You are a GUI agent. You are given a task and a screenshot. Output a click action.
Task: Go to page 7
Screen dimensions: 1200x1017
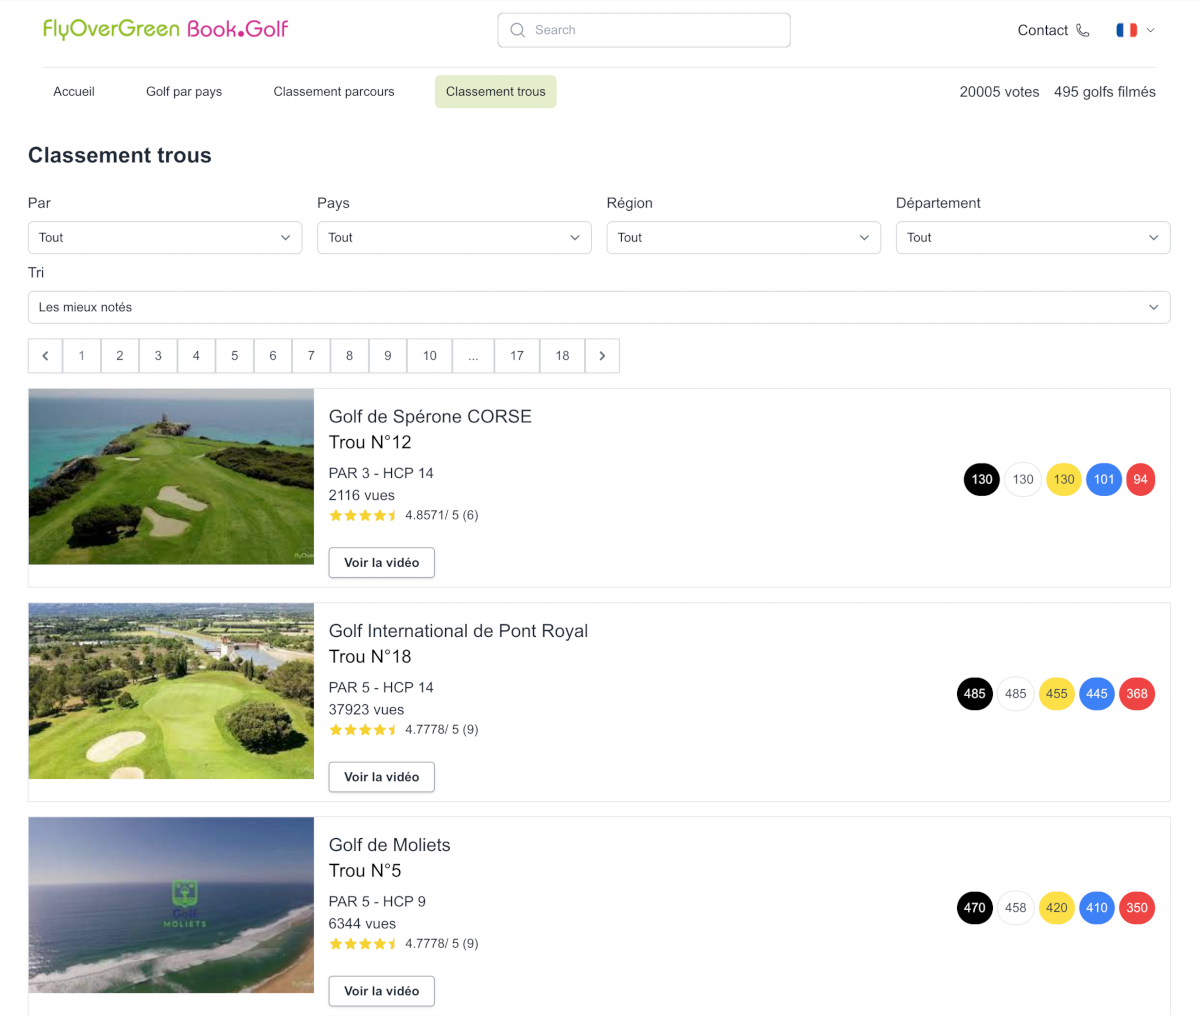pyautogui.click(x=311, y=355)
